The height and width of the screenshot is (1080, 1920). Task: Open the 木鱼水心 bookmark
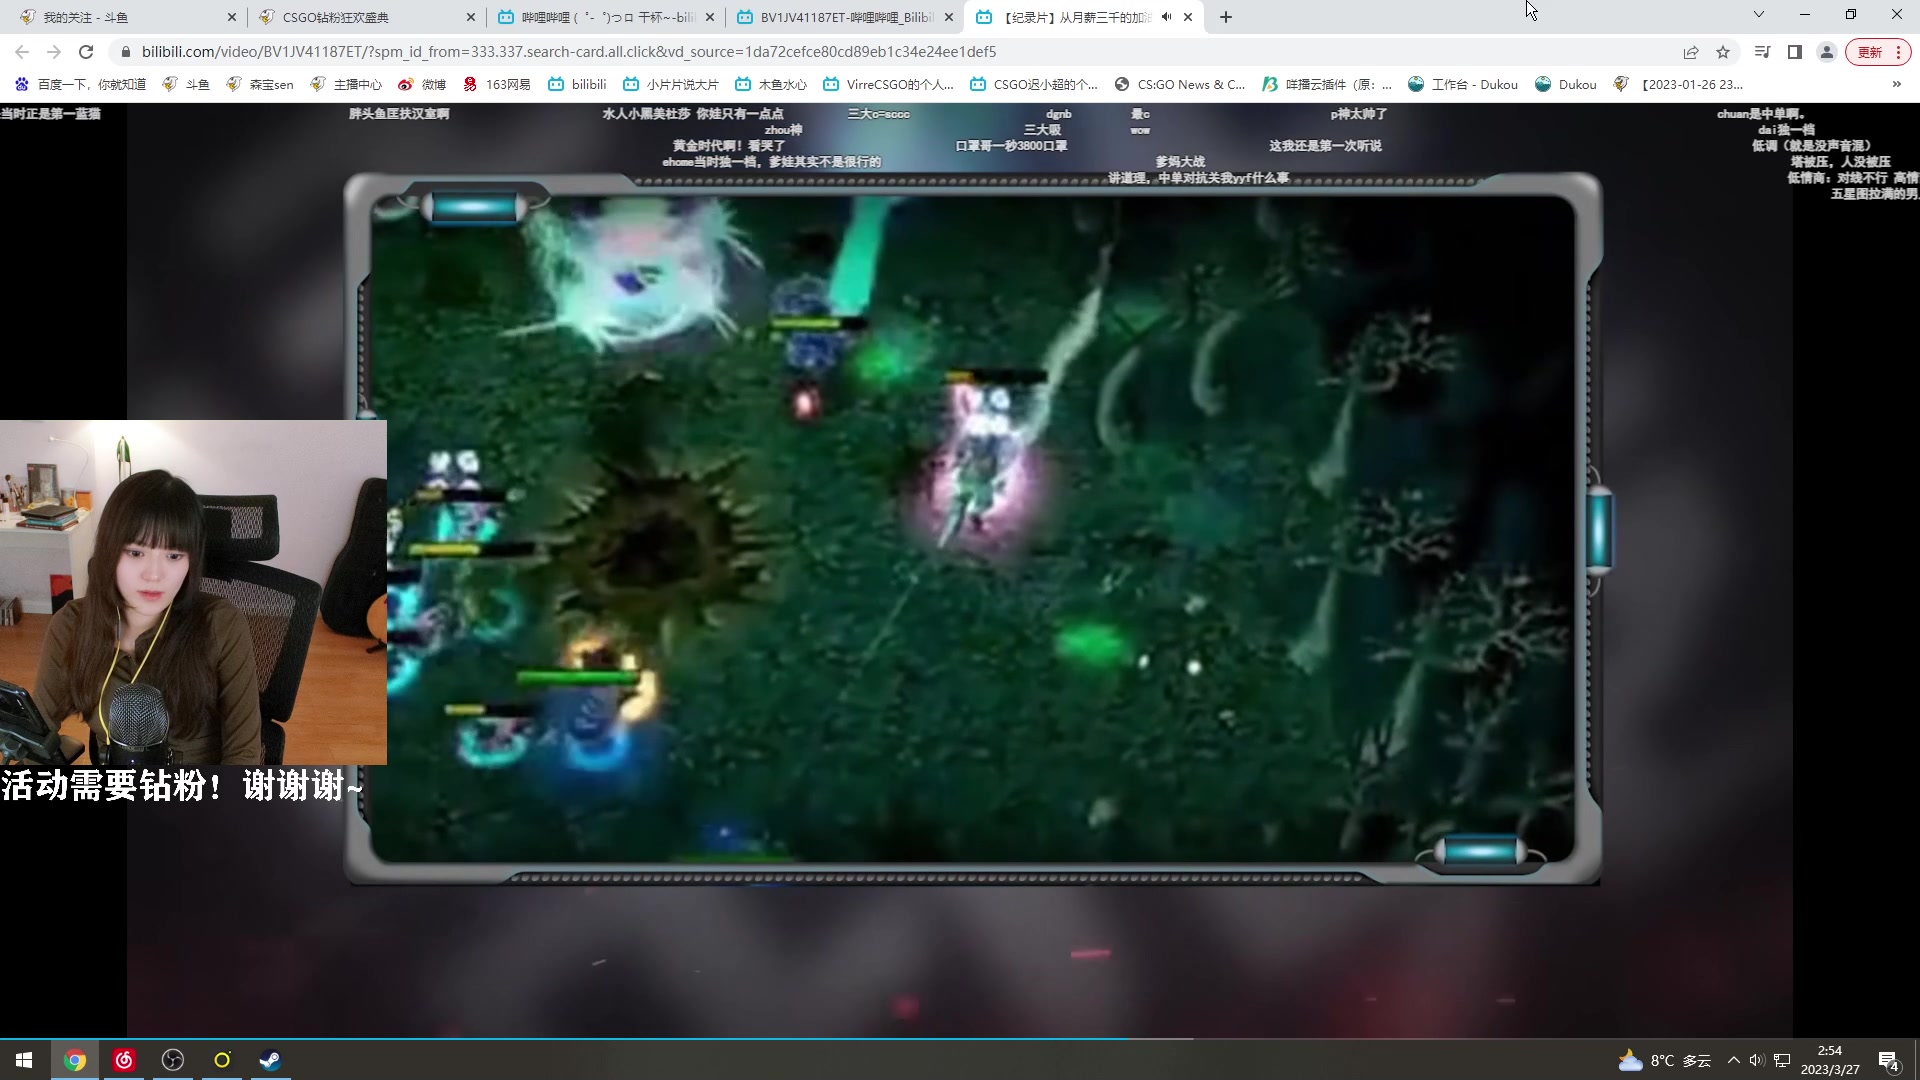tap(771, 84)
